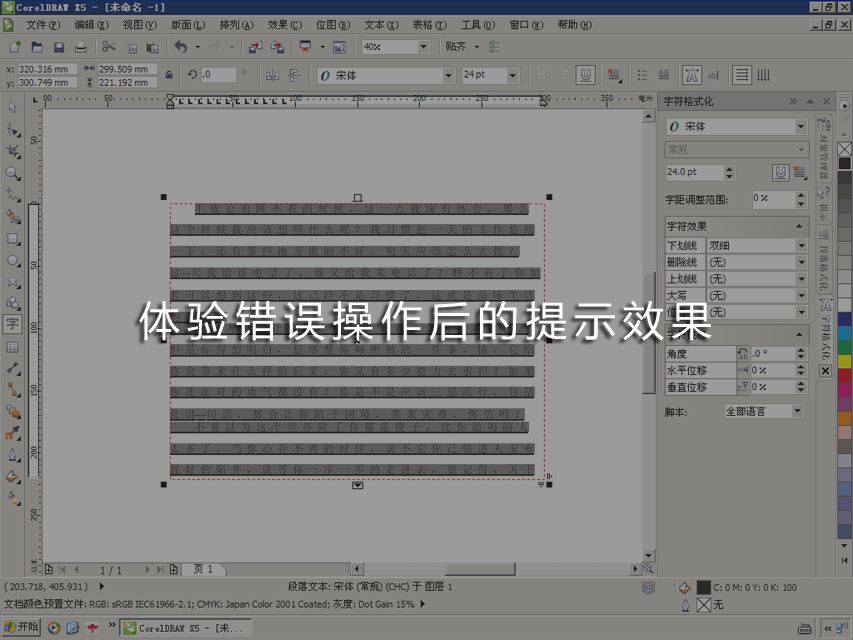Viewport: 853px width, 640px height.
Task: Open the font name dropdown 宋体 in property bar
Action: click(448, 76)
